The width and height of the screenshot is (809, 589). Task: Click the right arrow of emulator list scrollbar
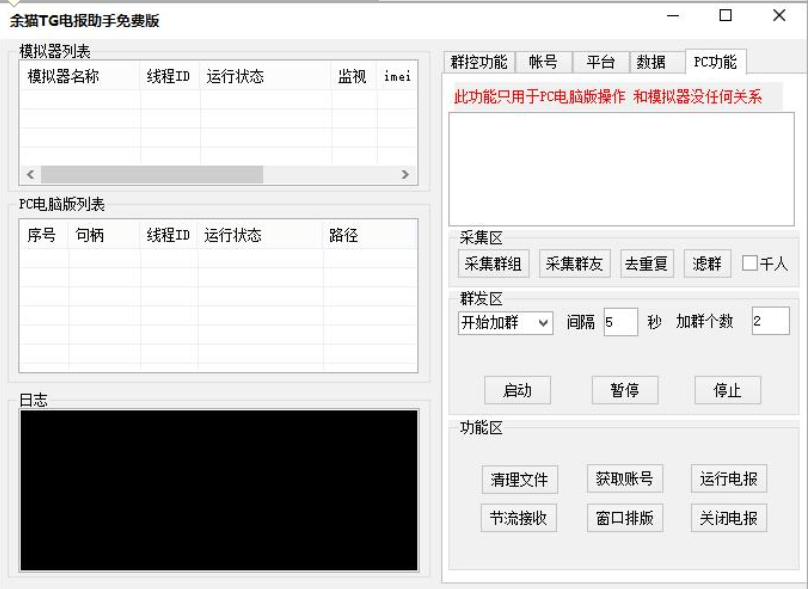405,174
